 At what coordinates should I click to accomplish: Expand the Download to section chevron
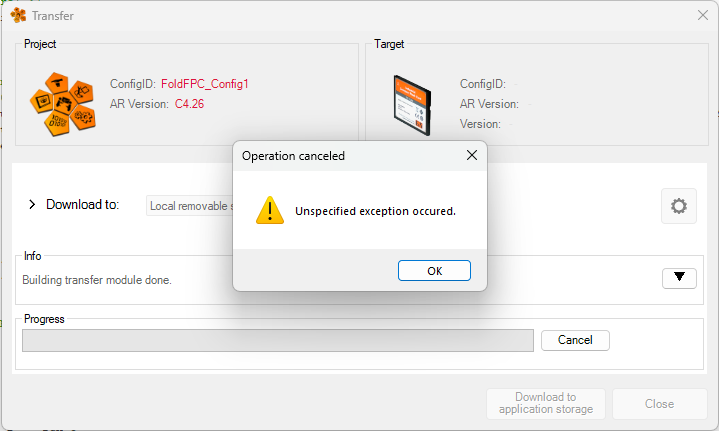coord(32,204)
